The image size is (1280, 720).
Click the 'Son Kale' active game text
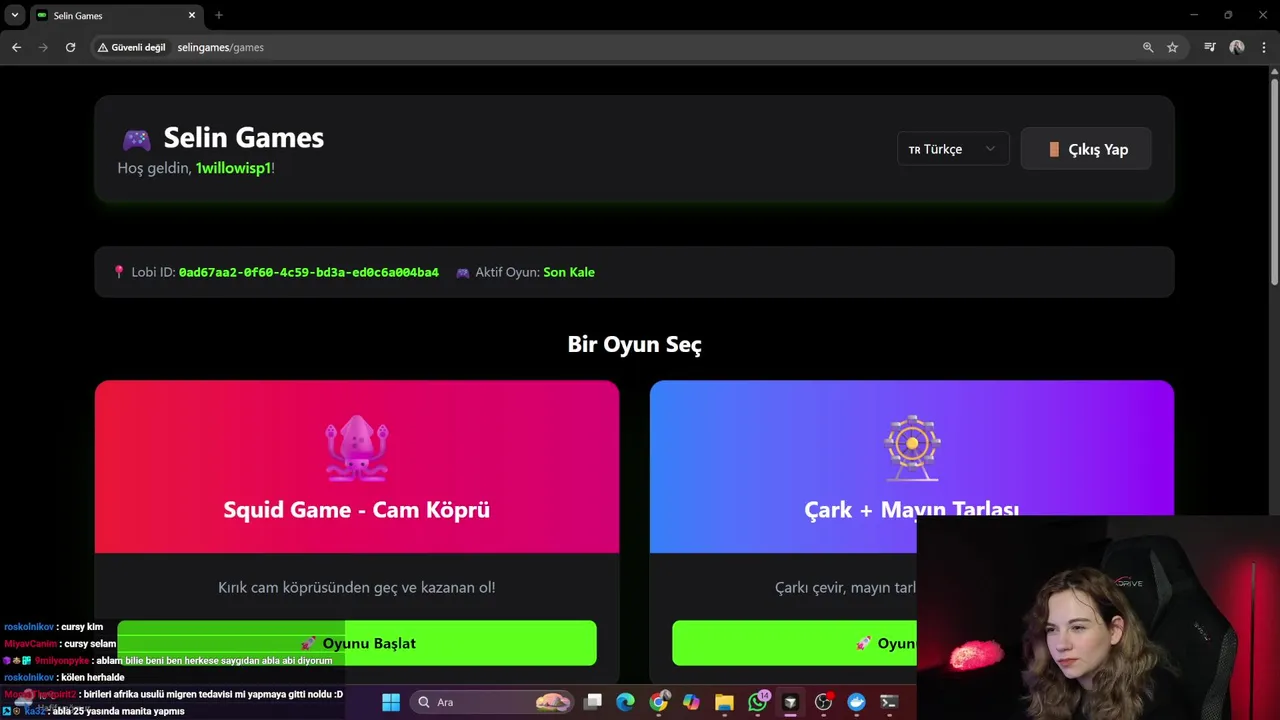tap(569, 272)
